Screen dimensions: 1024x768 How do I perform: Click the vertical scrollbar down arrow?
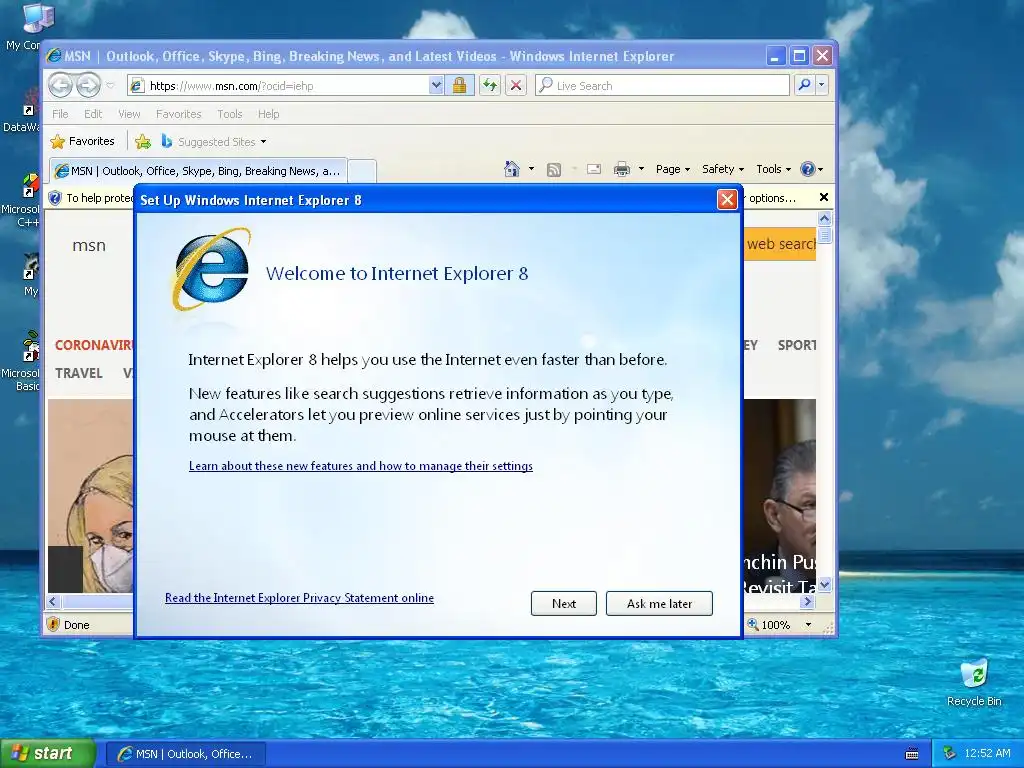click(x=824, y=584)
